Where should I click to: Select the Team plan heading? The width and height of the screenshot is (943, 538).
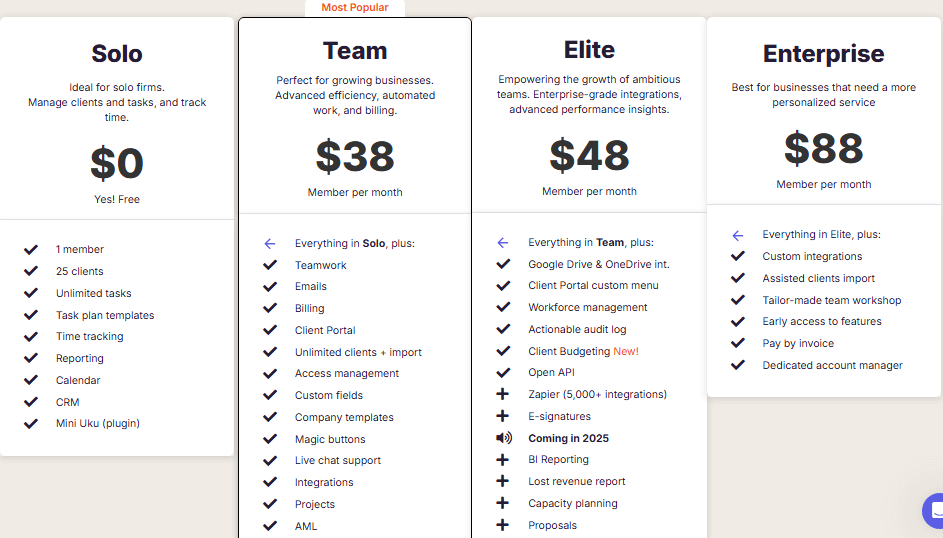pyautogui.click(x=354, y=51)
